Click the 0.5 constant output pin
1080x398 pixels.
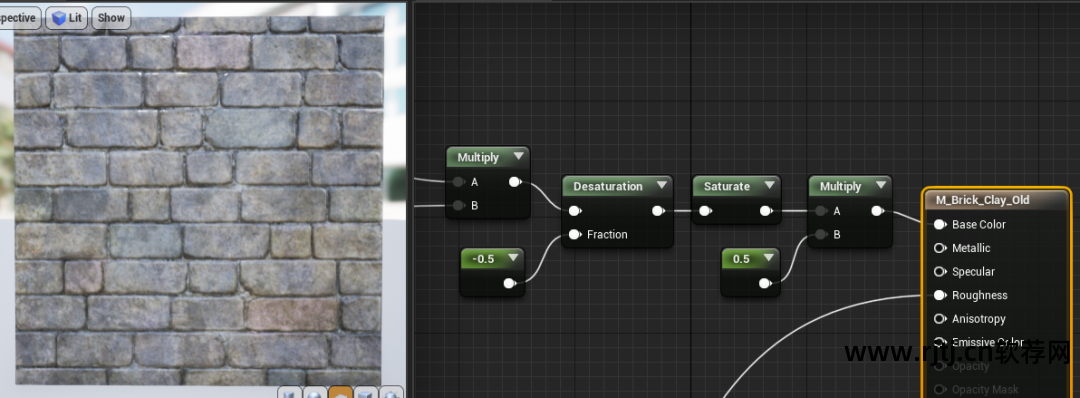765,283
